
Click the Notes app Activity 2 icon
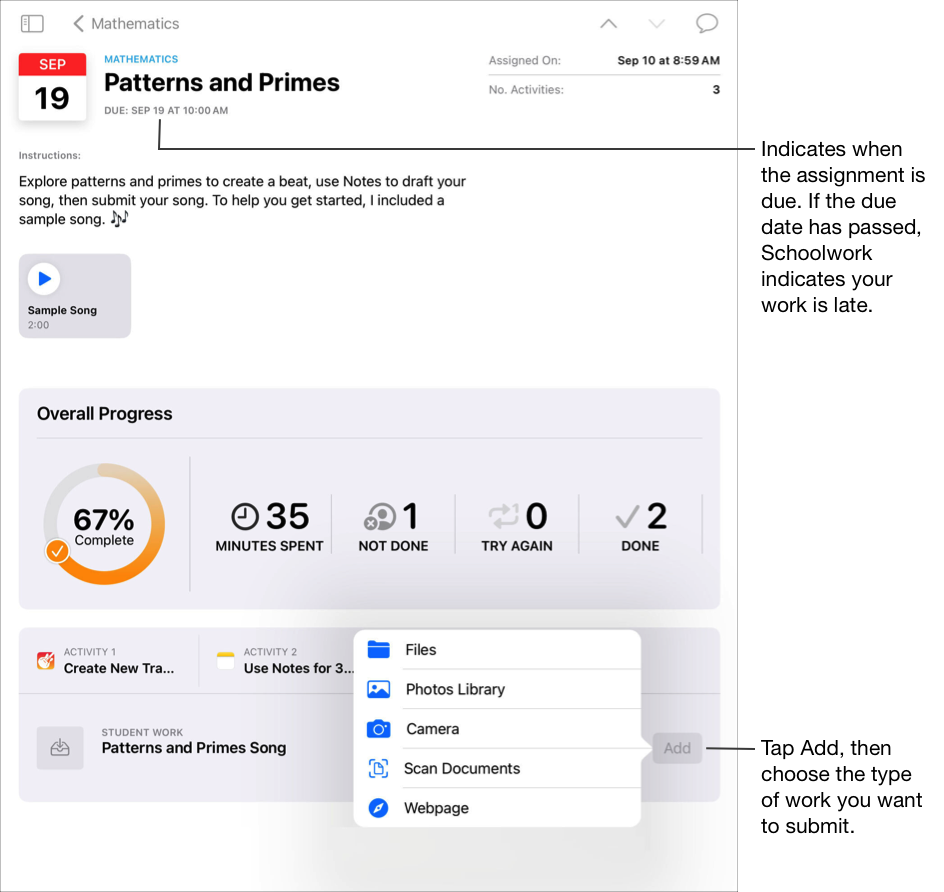tap(226, 661)
